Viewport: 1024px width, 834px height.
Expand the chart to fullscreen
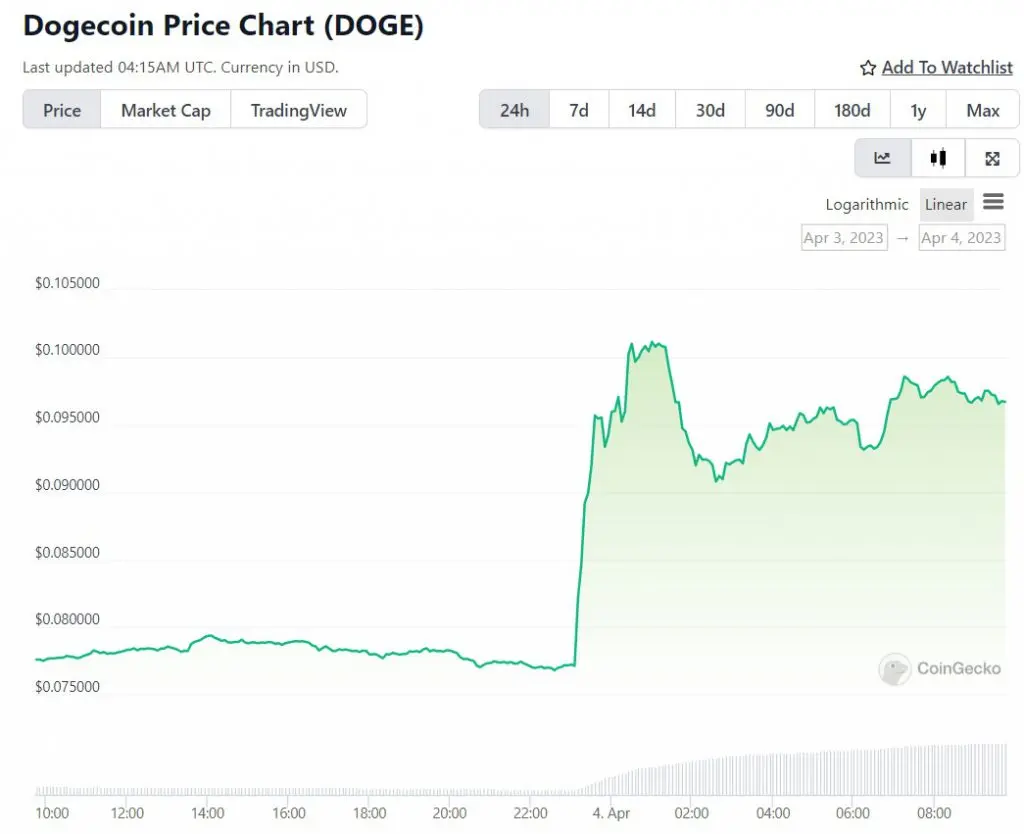click(x=992, y=157)
